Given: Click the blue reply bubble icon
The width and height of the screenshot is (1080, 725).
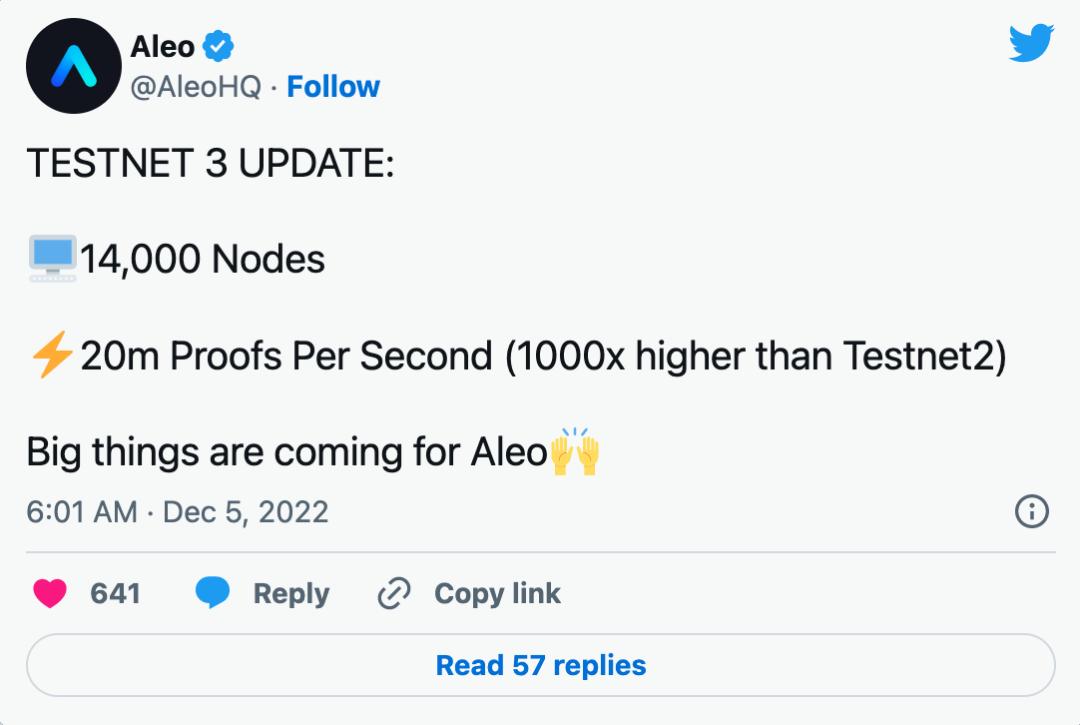Looking at the screenshot, I should (x=212, y=594).
